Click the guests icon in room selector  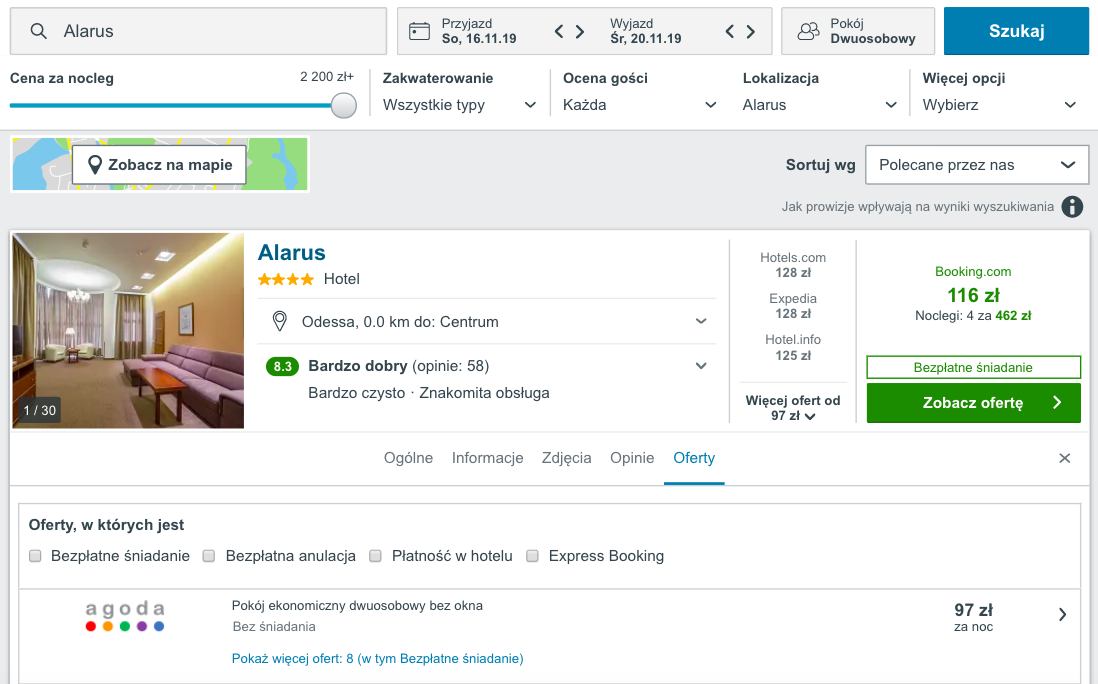pyautogui.click(x=808, y=31)
